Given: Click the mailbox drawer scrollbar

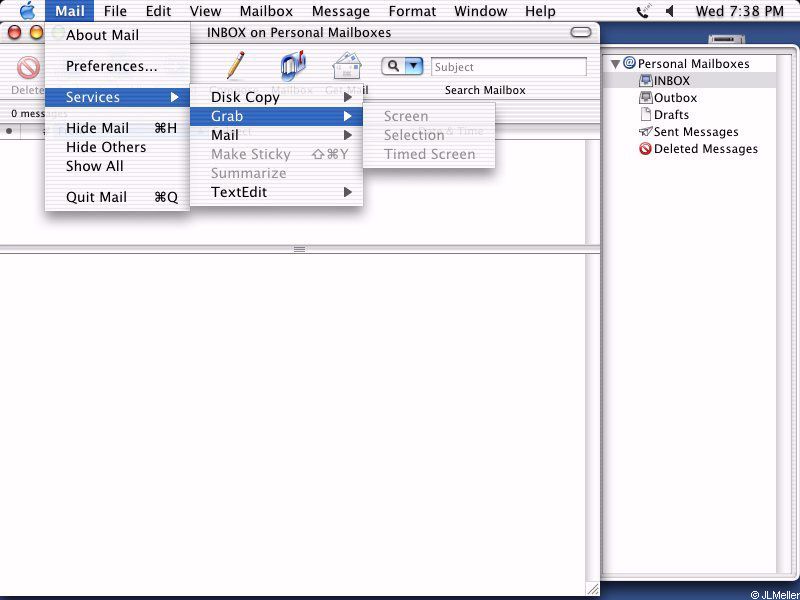Looking at the screenshot, I should (782, 314).
